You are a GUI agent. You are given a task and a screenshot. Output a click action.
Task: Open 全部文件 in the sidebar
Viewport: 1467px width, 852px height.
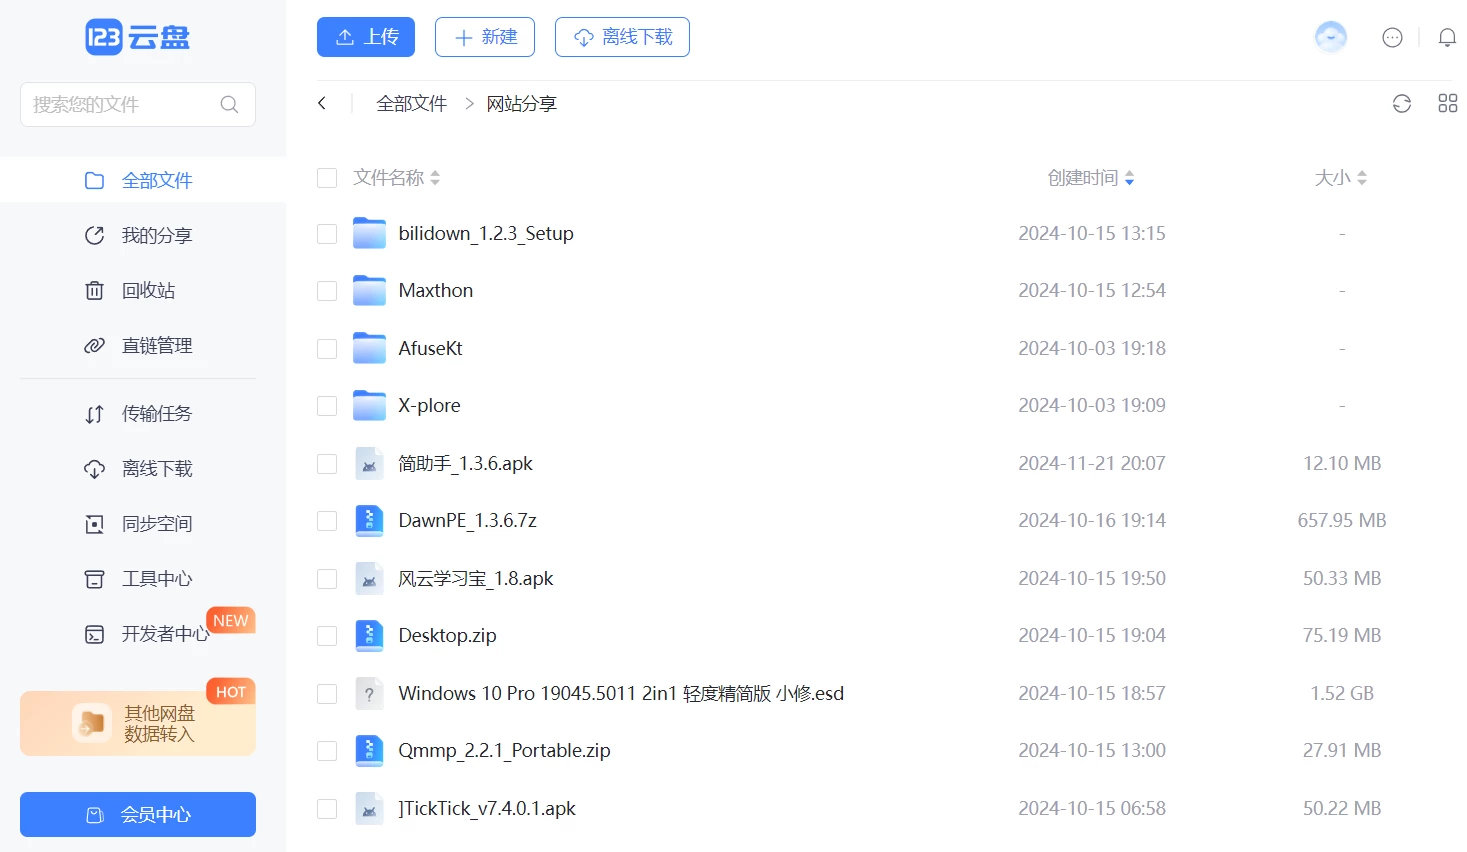(143, 180)
